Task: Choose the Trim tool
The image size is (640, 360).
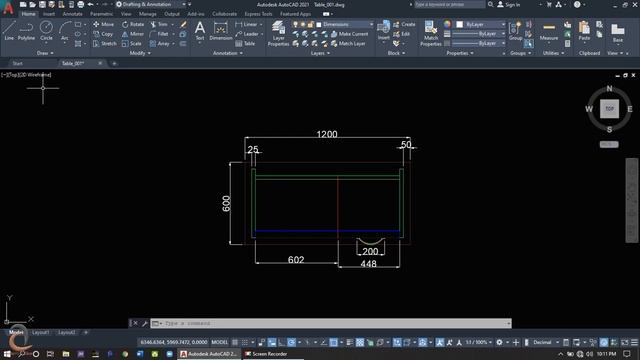Action: click(159, 24)
